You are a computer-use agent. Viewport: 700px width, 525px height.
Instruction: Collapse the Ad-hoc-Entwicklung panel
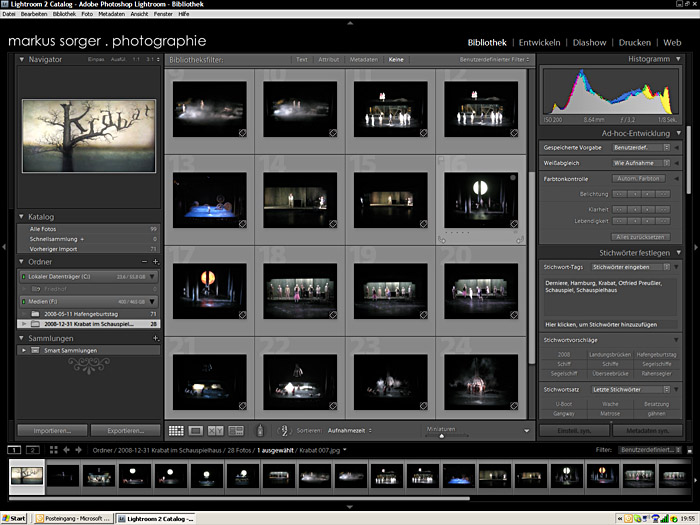[x=679, y=133]
